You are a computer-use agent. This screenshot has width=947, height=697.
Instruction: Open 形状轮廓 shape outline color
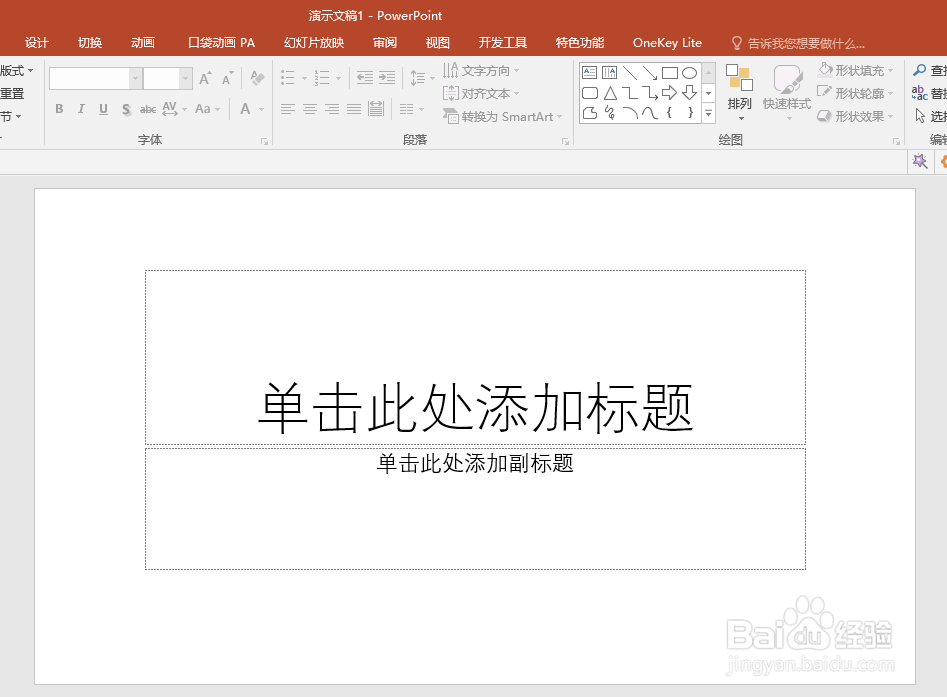(x=855, y=94)
